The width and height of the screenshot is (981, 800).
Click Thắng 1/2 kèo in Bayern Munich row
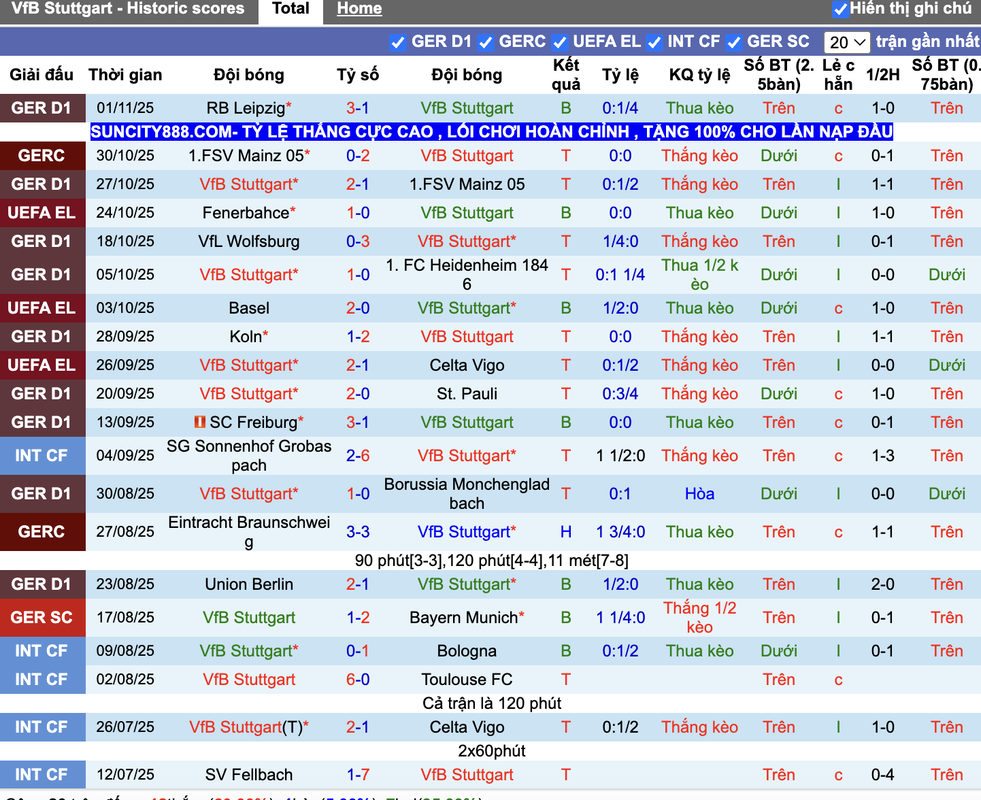click(x=699, y=618)
